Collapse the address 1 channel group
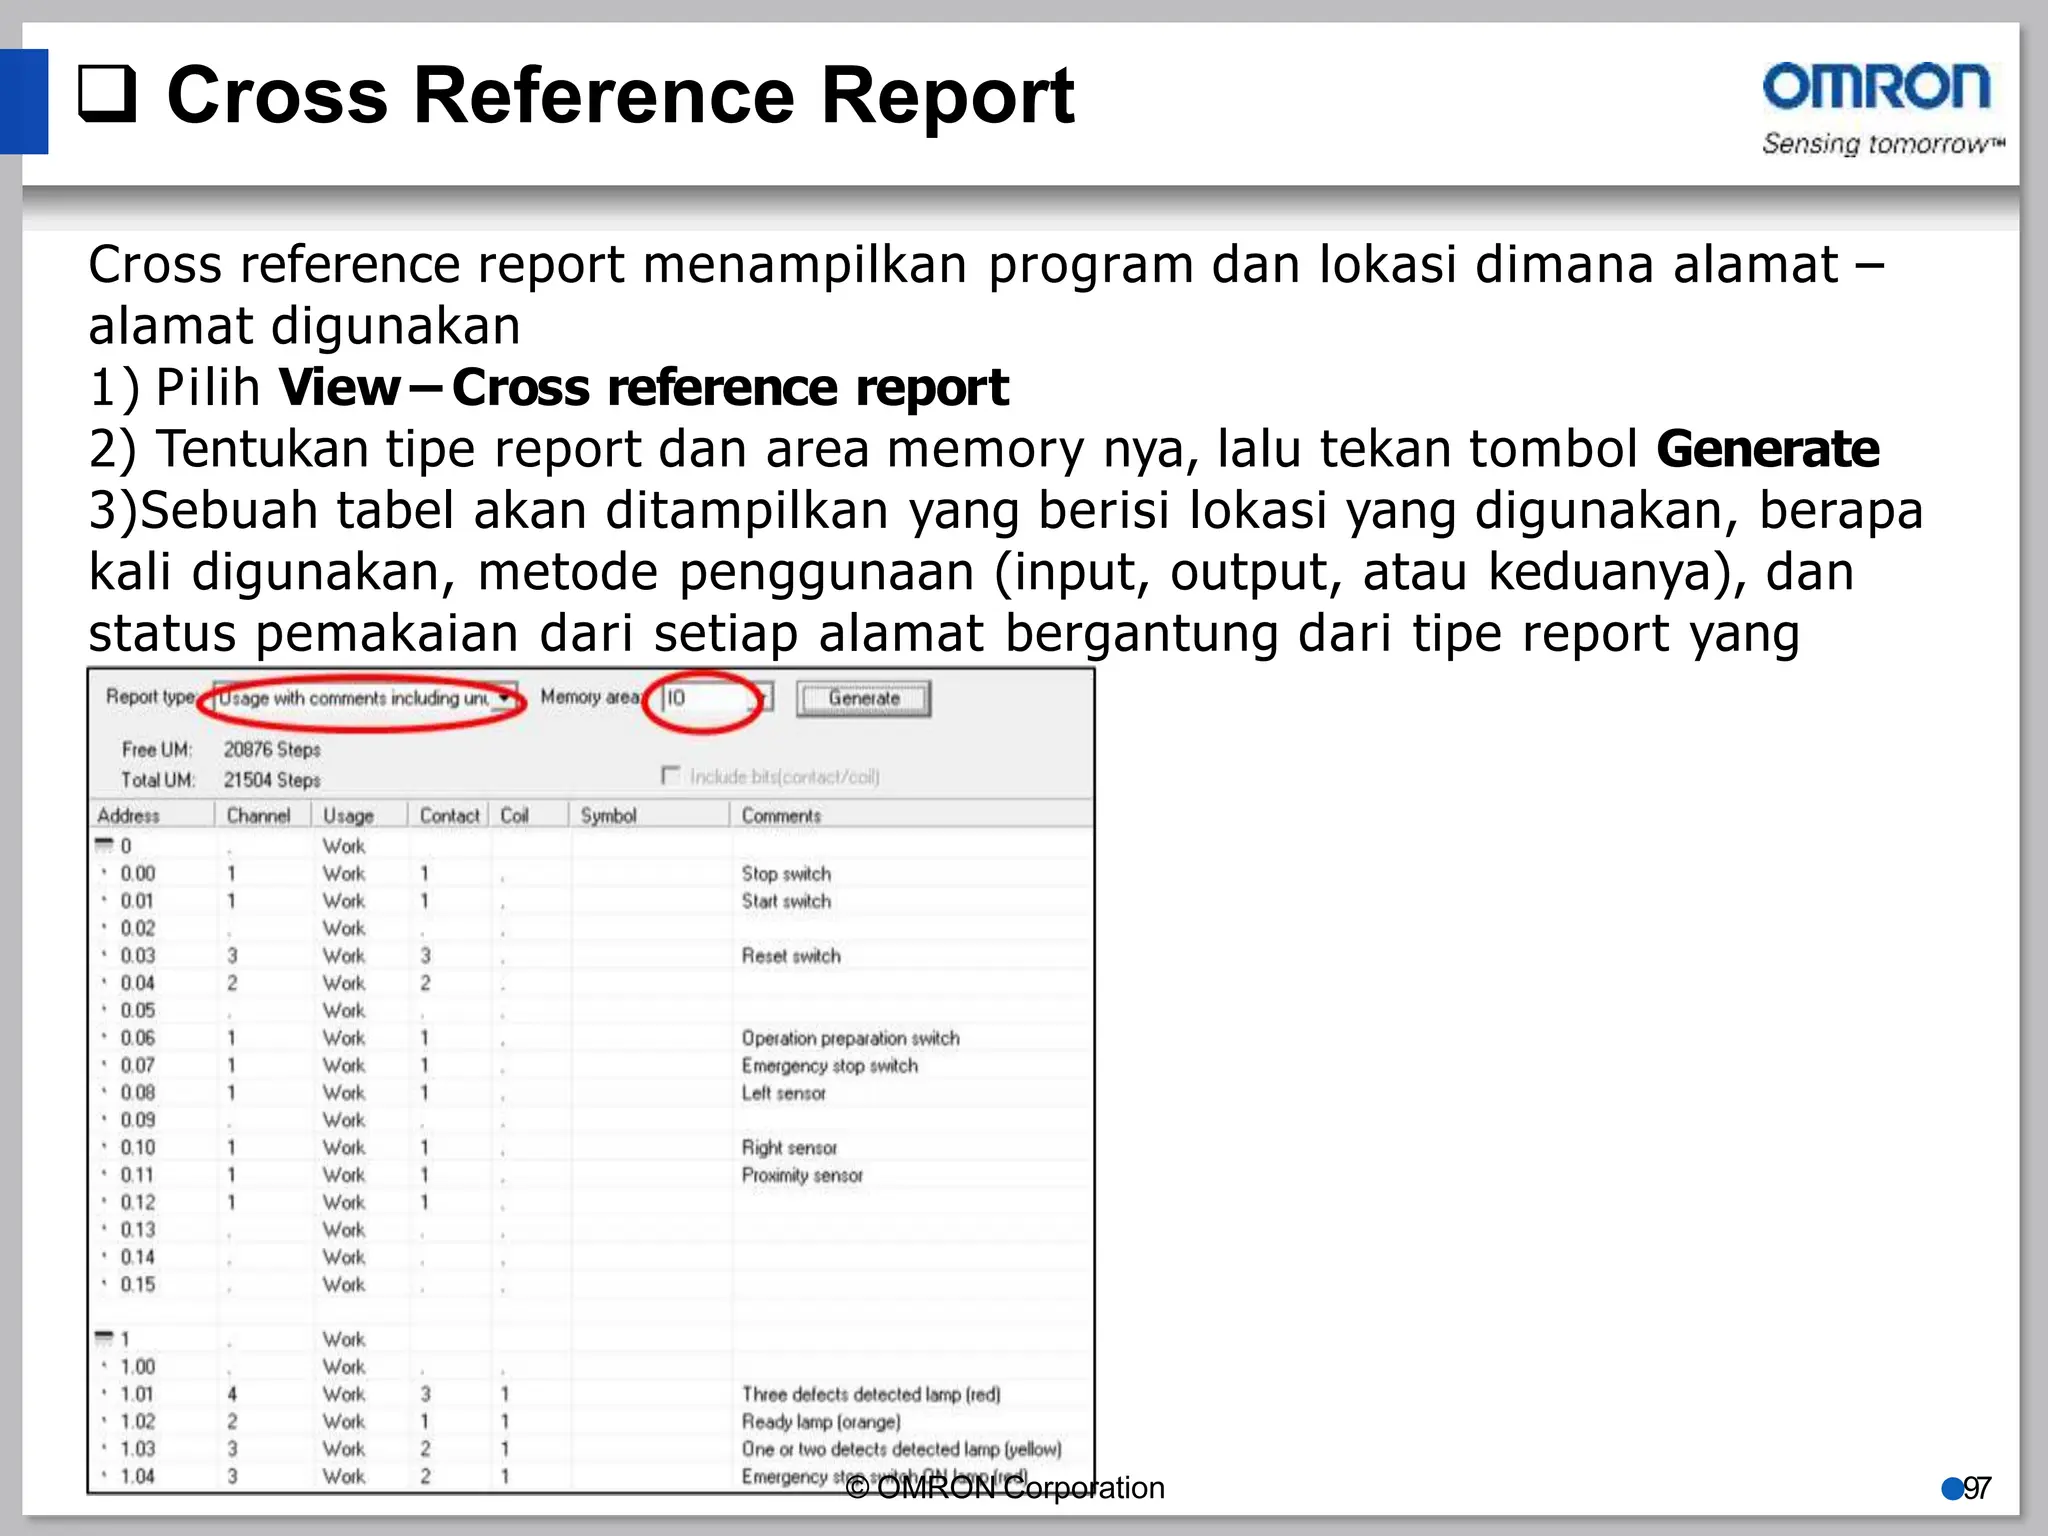Image resolution: width=2048 pixels, height=1536 pixels. tap(103, 1338)
